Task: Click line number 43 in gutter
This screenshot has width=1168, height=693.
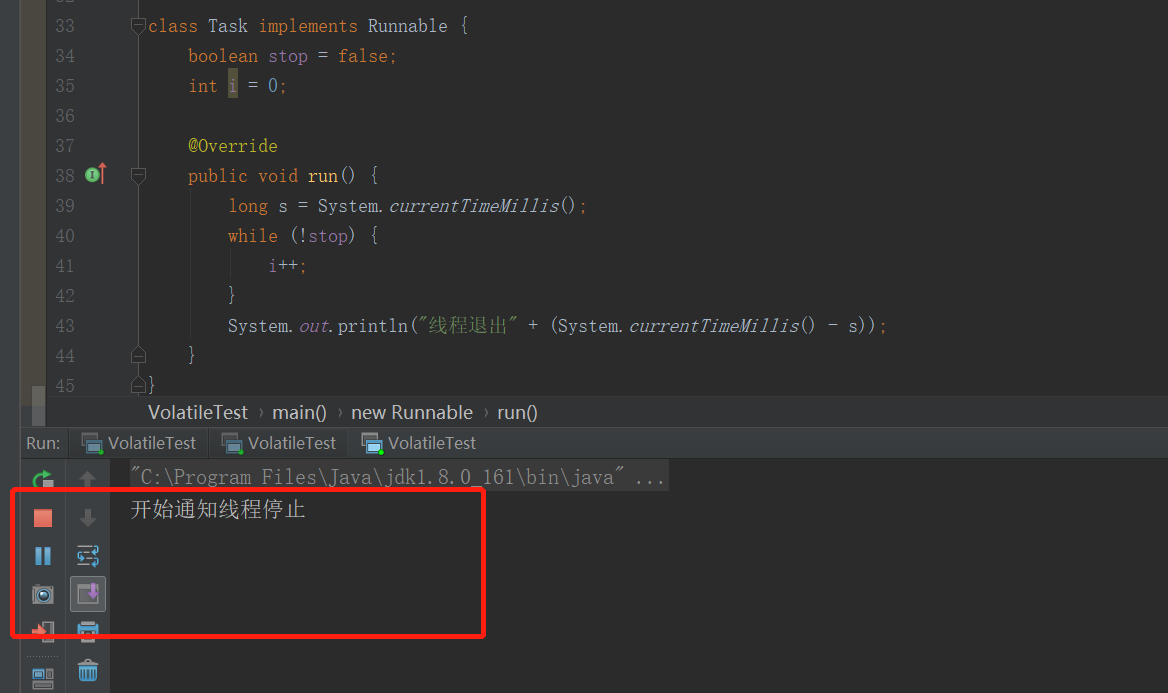Action: [x=65, y=326]
